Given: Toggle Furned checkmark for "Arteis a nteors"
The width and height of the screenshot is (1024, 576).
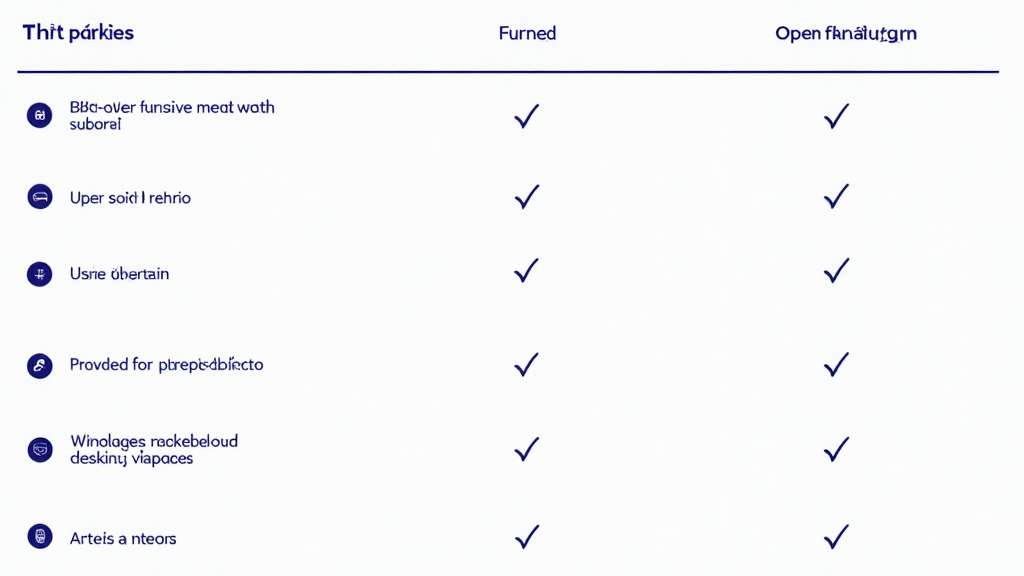Looking at the screenshot, I should [526, 537].
